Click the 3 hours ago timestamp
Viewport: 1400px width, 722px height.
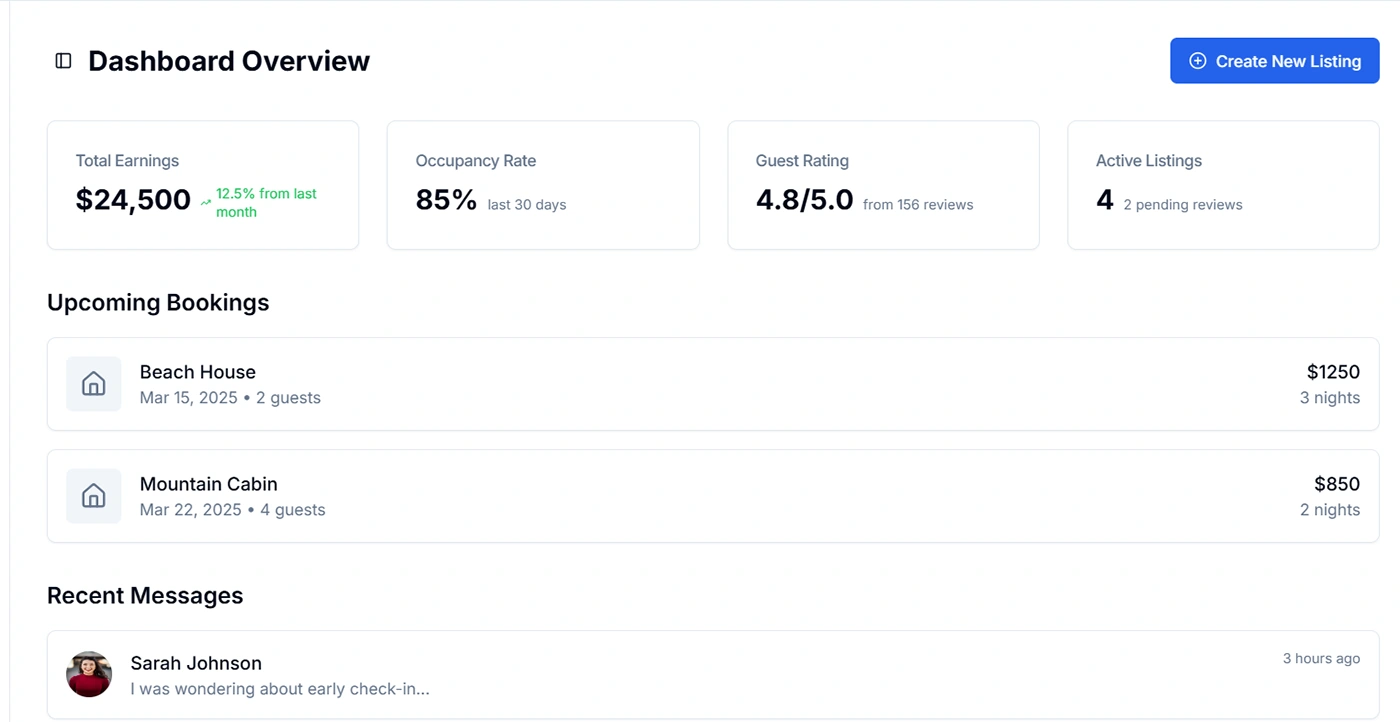[1321, 658]
